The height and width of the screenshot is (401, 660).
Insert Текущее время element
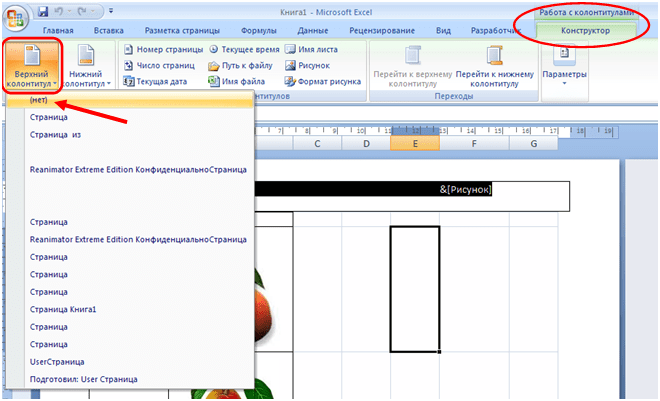point(245,49)
